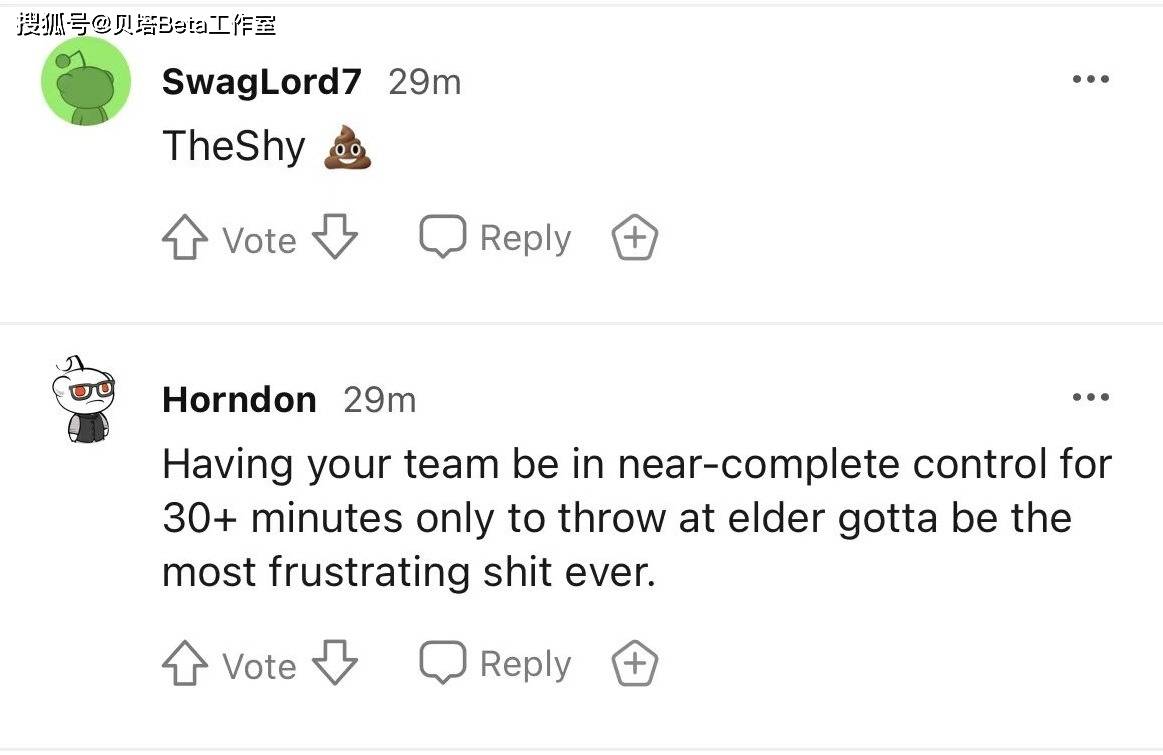The image size is (1163, 755).
Task: Upvote SwagLord7's TheShy comment
Action: (185, 237)
